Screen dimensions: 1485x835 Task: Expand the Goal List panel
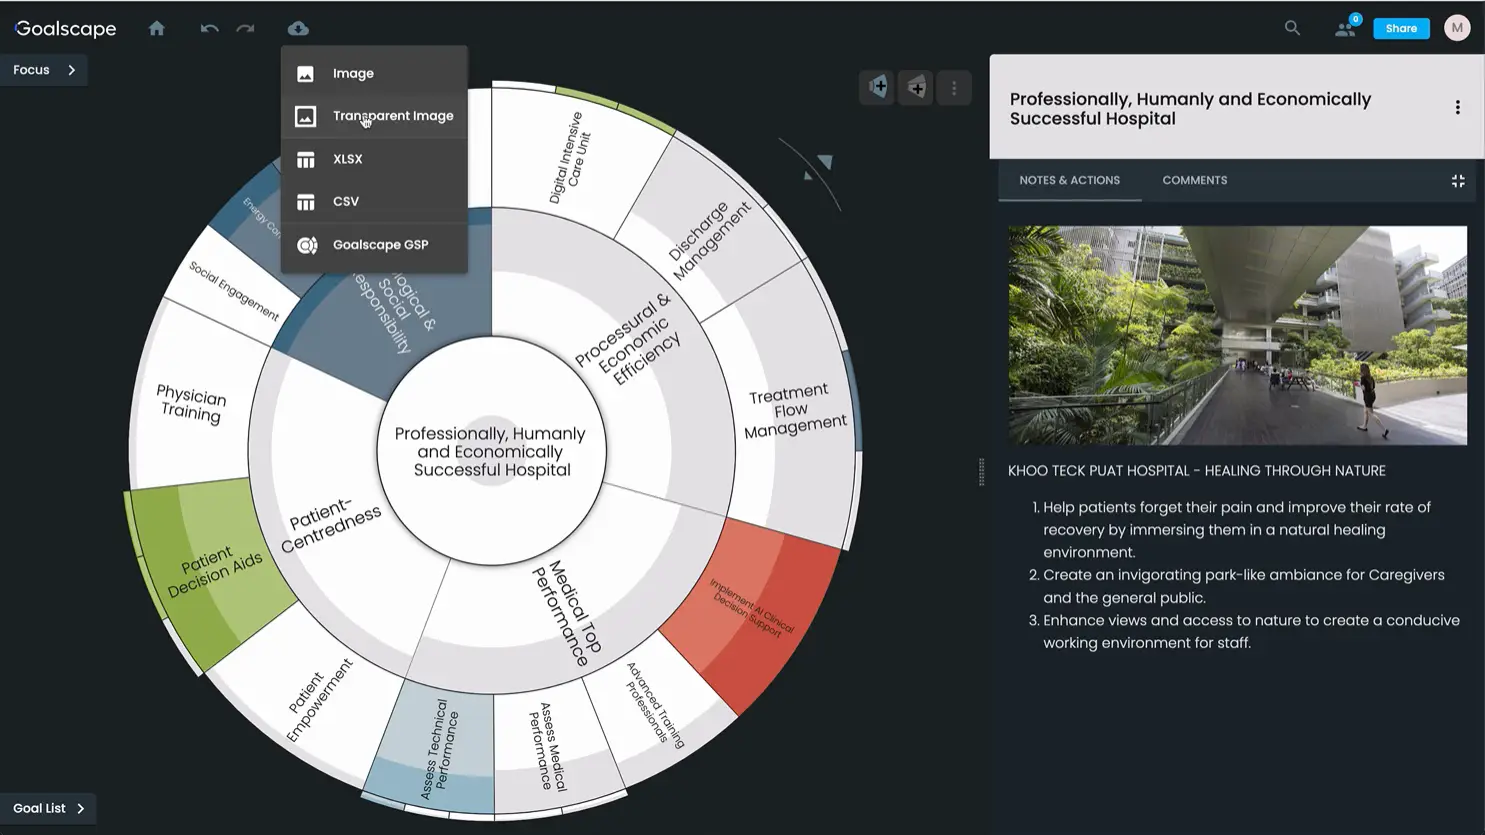point(48,808)
